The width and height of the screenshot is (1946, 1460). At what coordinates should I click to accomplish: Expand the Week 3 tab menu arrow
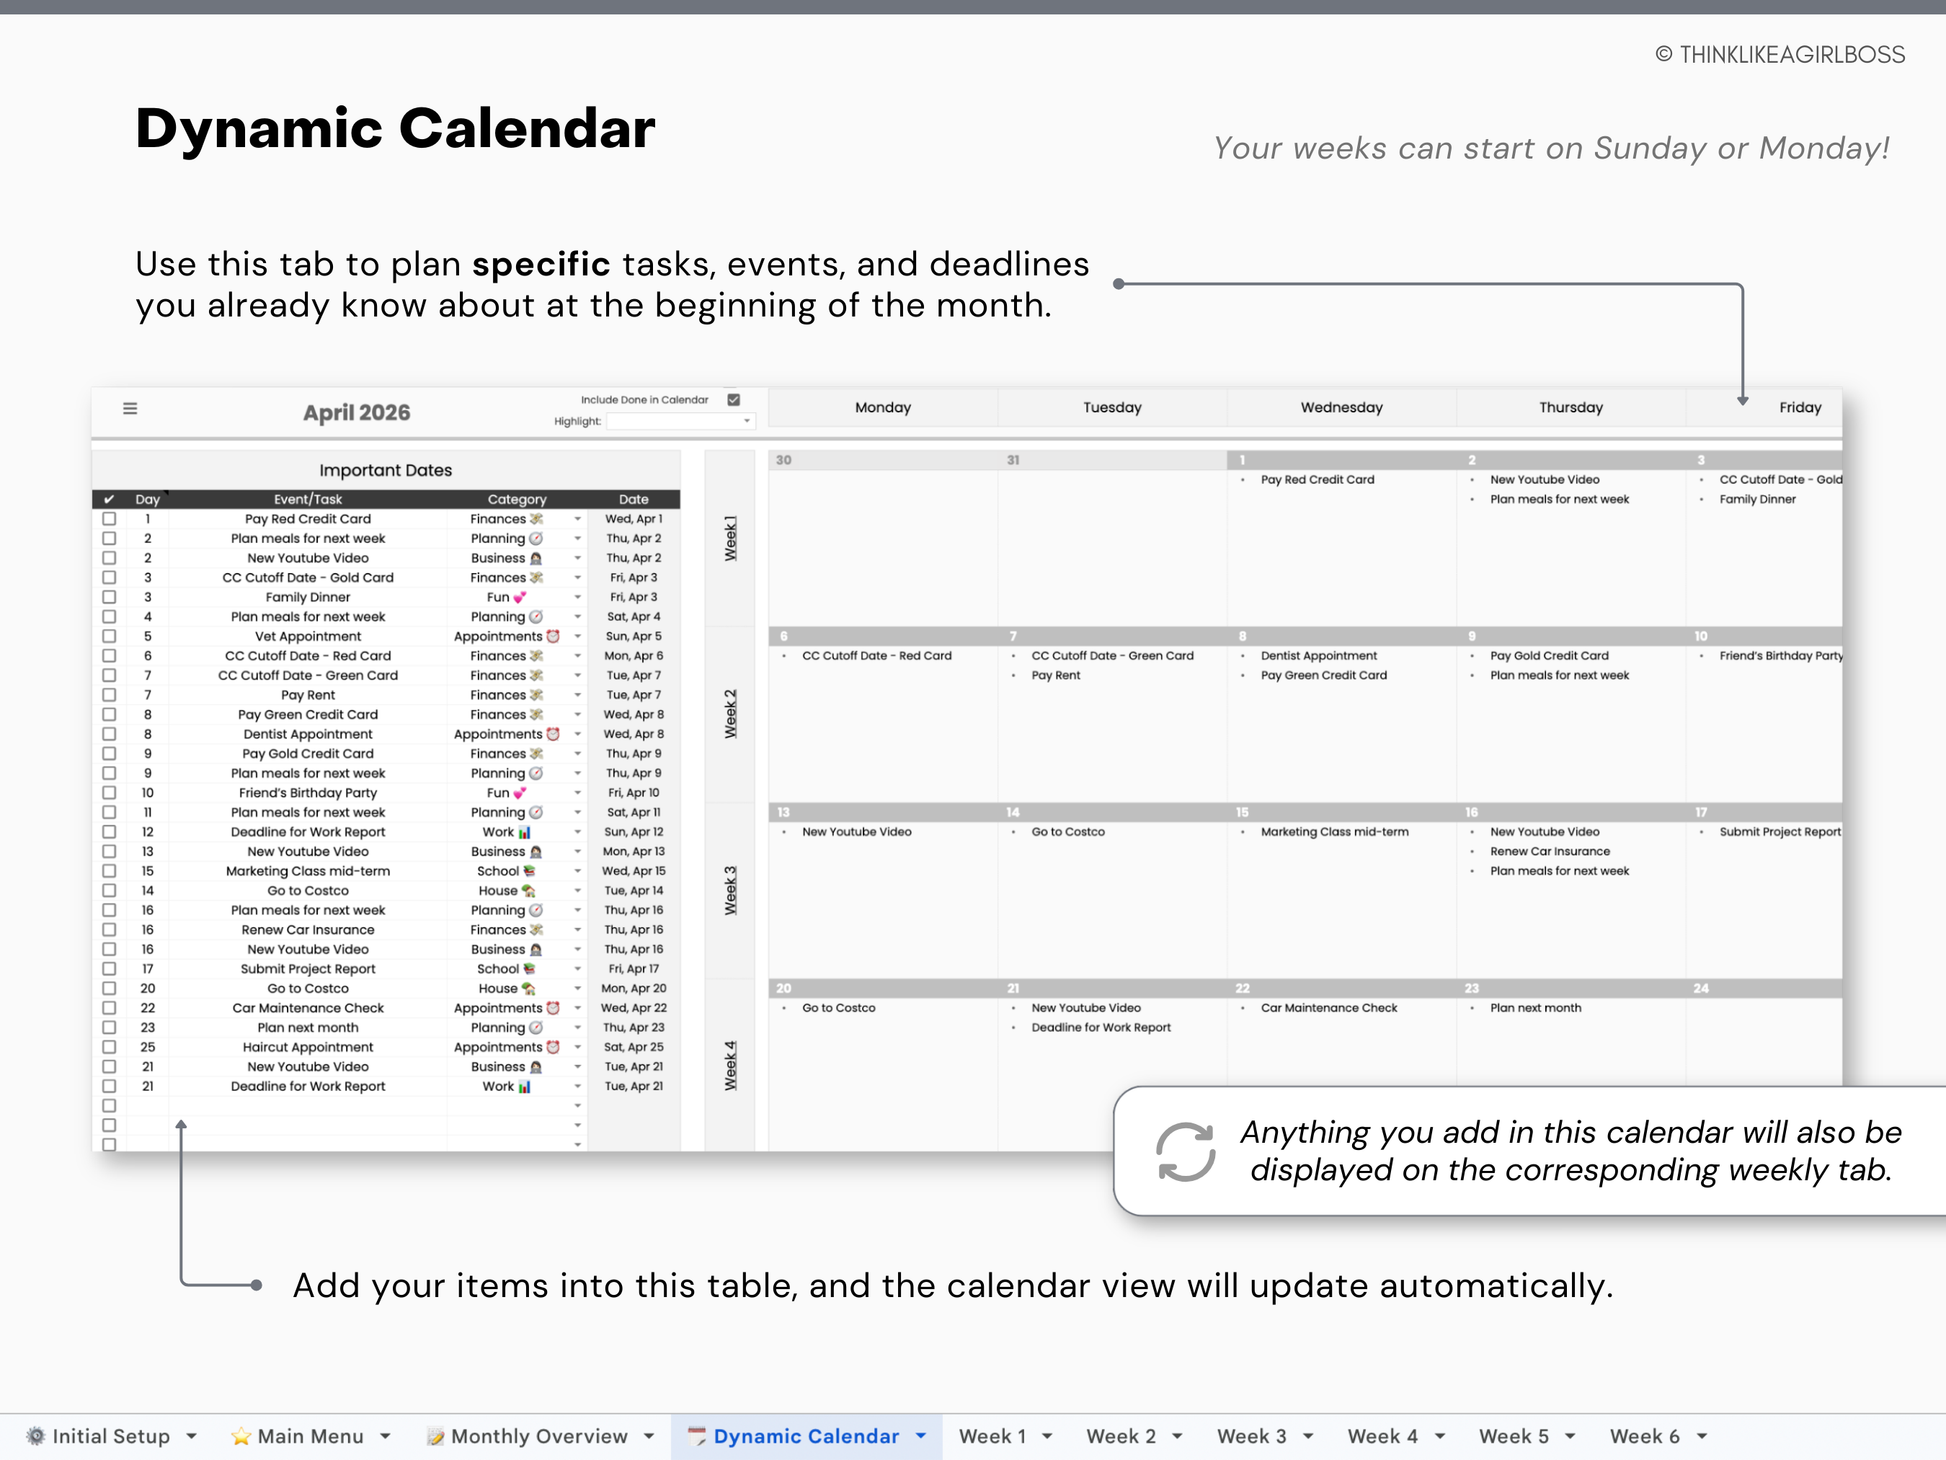(x=1308, y=1436)
